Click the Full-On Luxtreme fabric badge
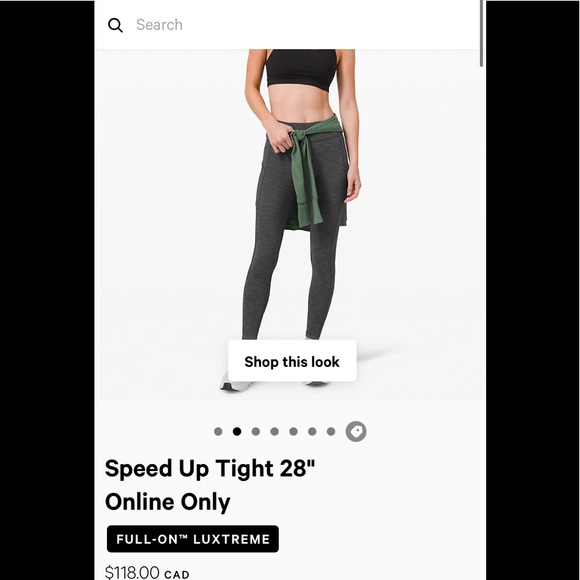The image size is (580, 580). (x=193, y=539)
